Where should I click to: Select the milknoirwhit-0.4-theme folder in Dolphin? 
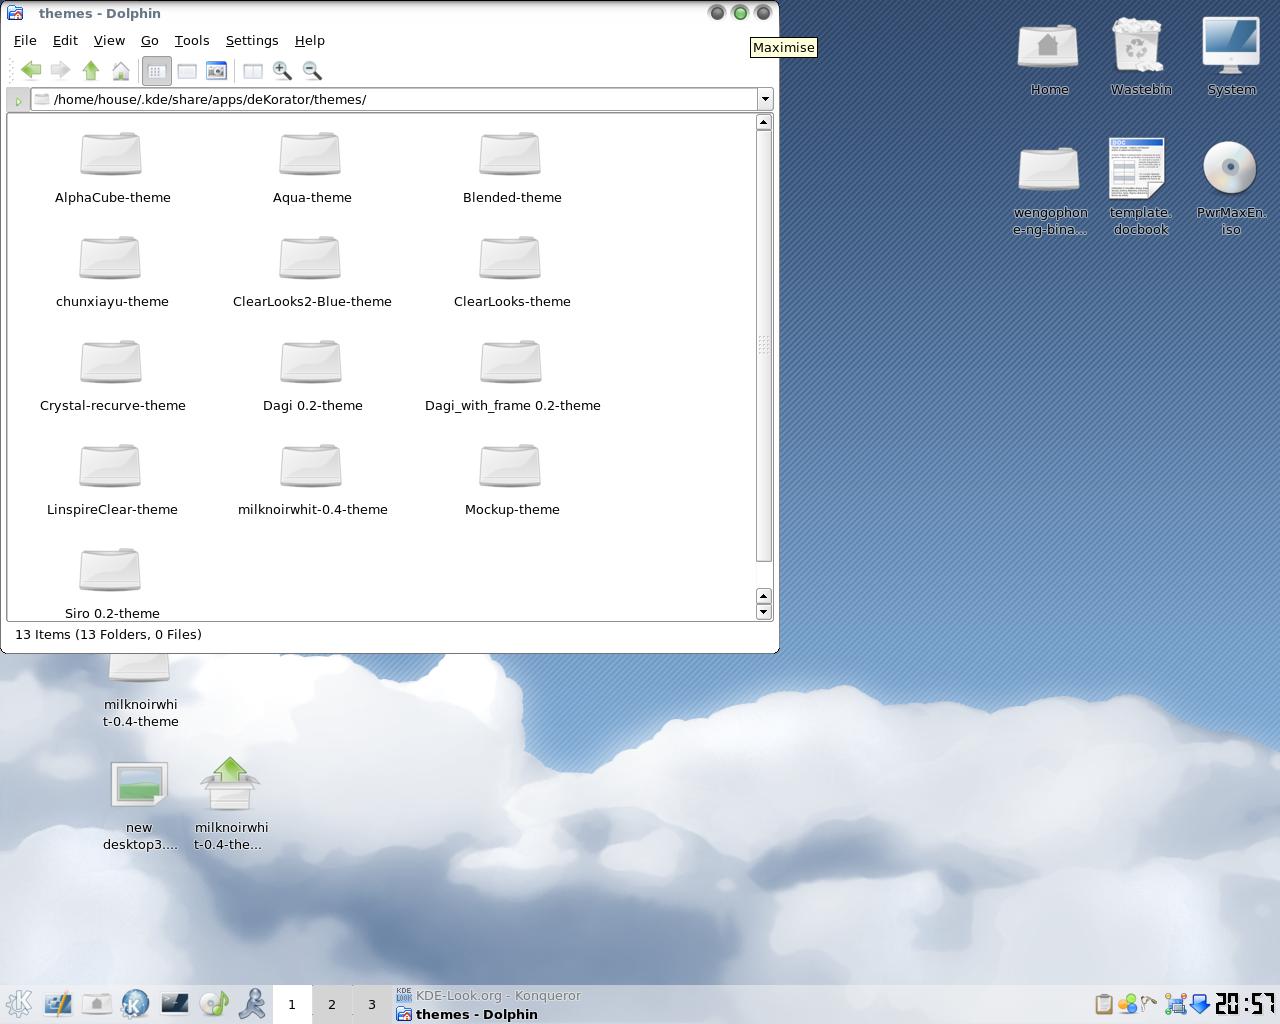point(312,479)
